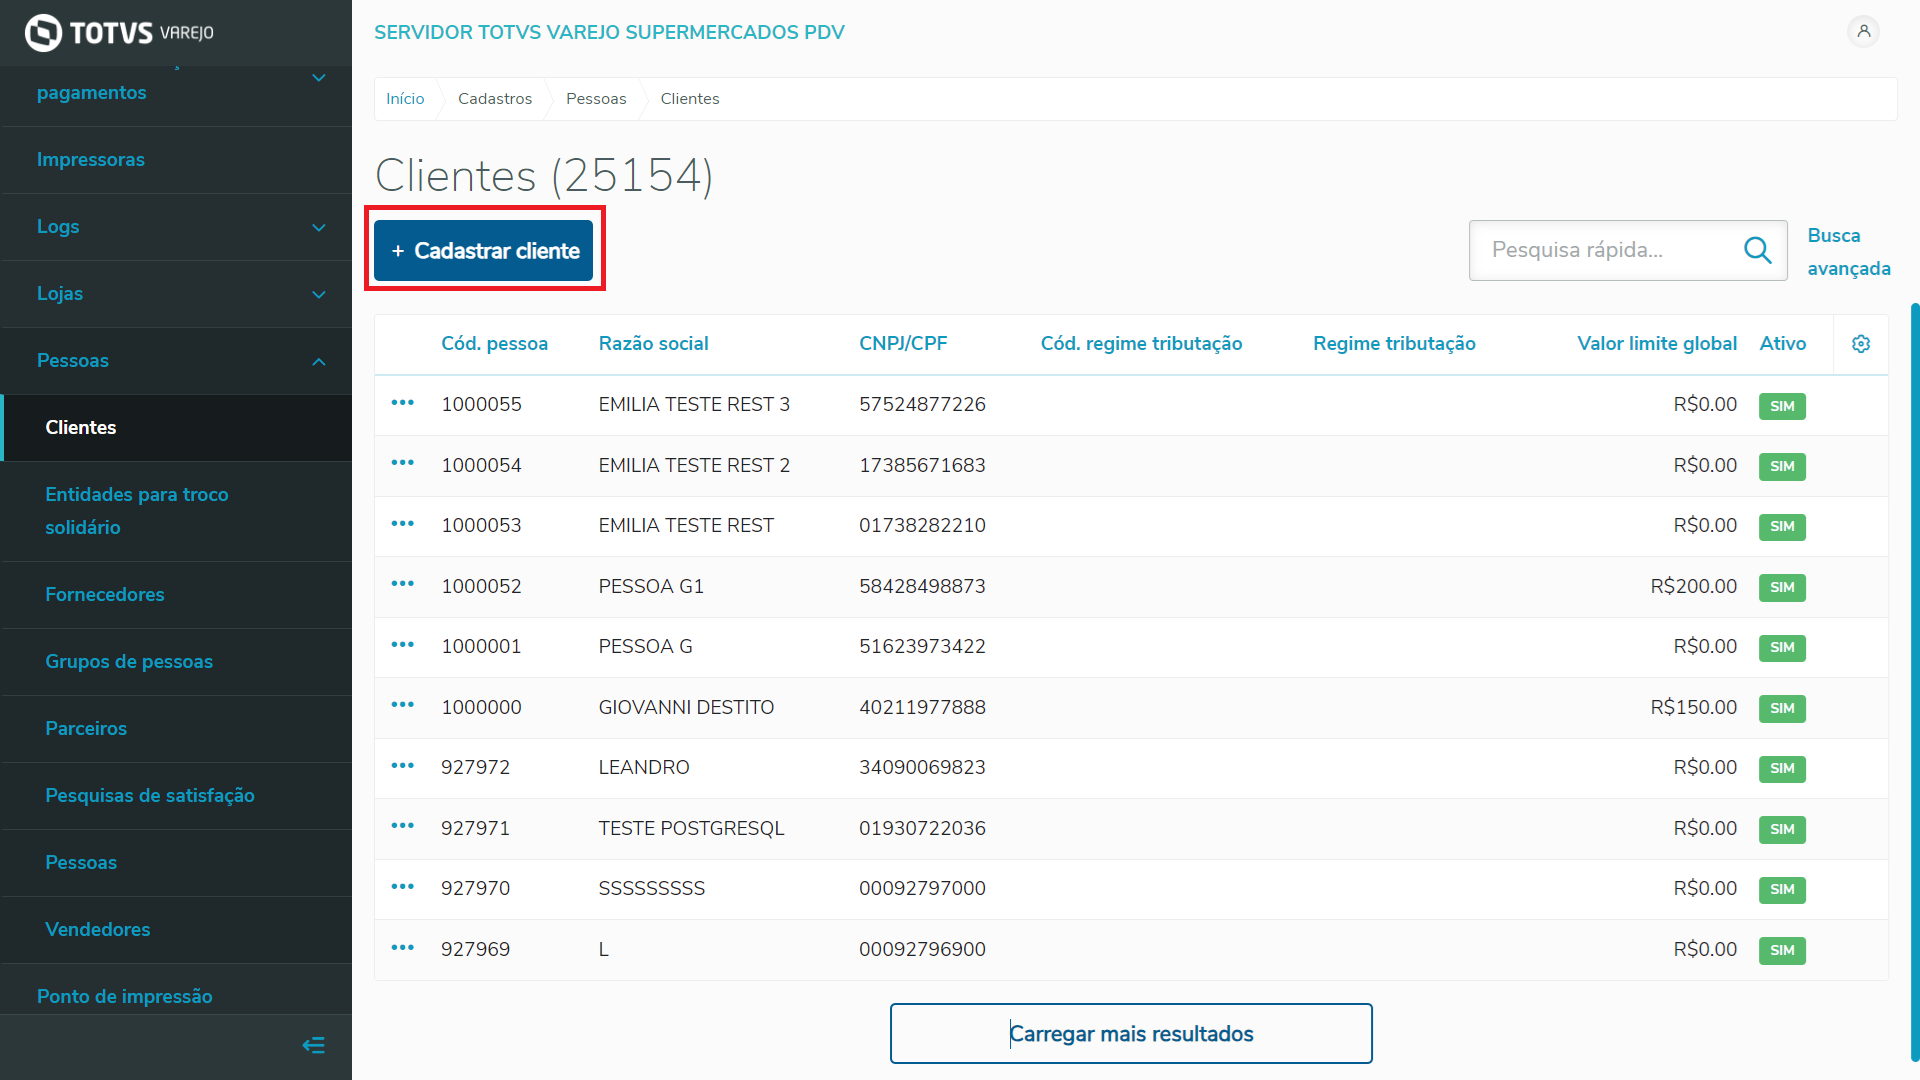Open table column settings gear
The width and height of the screenshot is (1920, 1080).
tap(1860, 344)
